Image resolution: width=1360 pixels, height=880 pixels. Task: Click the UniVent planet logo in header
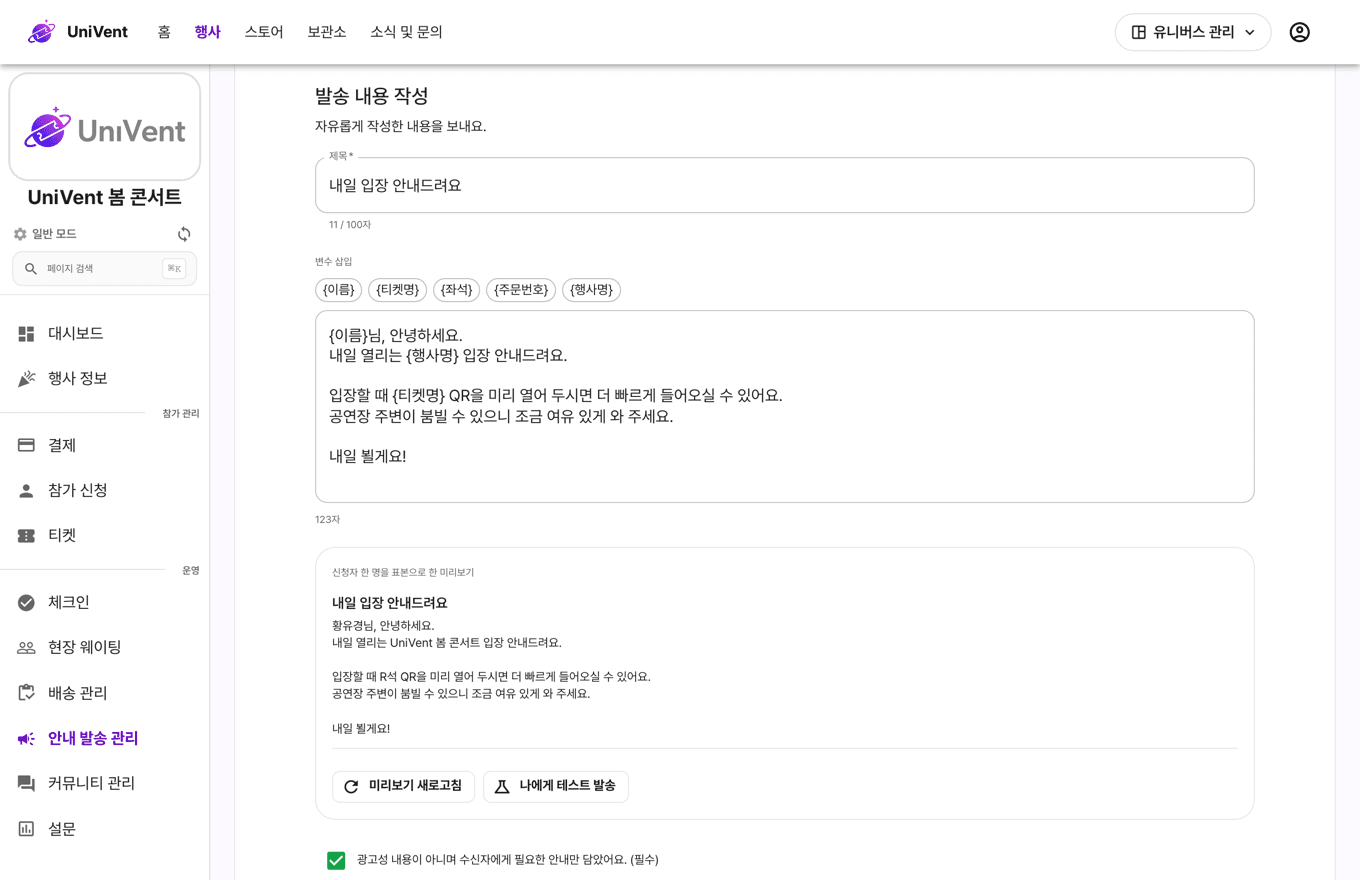pos(42,32)
